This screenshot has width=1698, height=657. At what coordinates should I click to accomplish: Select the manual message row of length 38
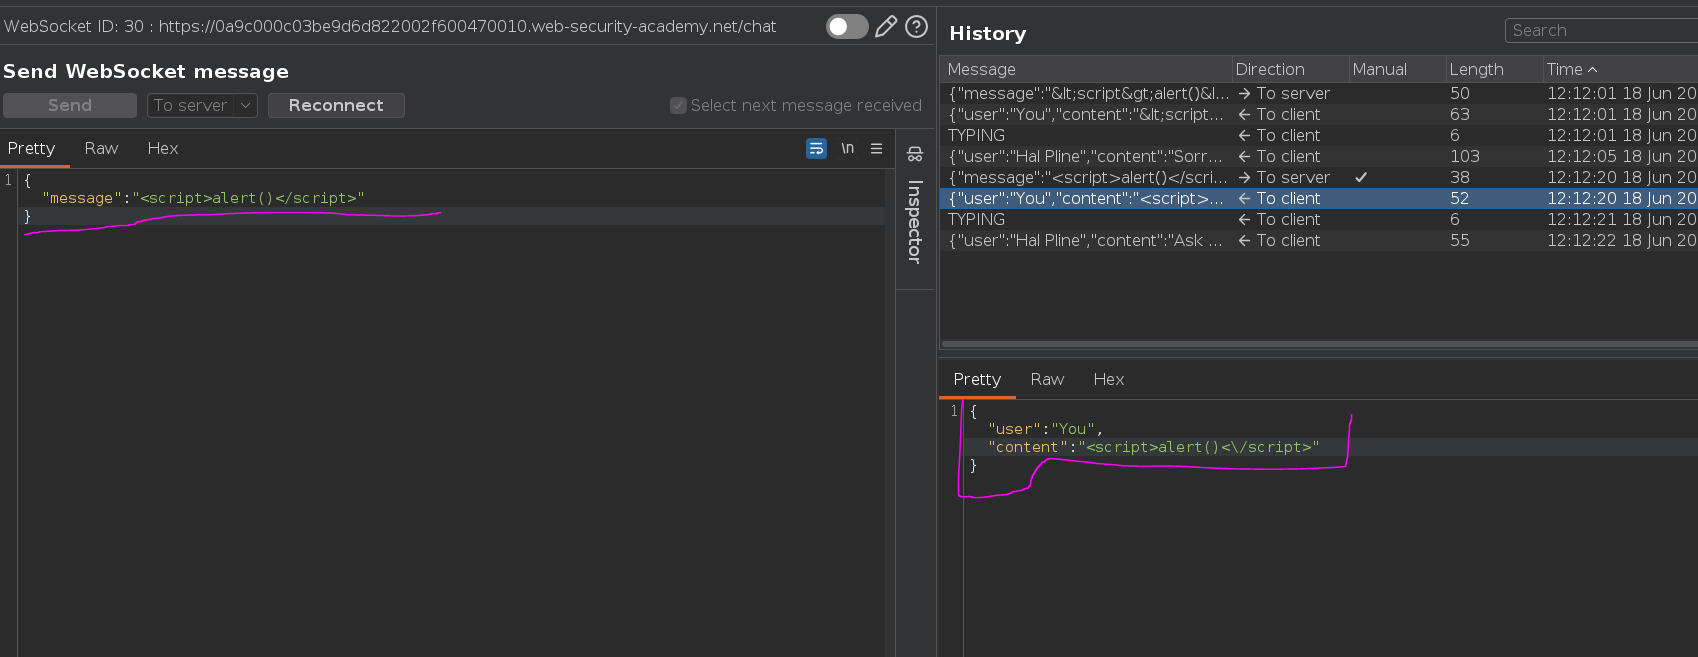point(1319,177)
